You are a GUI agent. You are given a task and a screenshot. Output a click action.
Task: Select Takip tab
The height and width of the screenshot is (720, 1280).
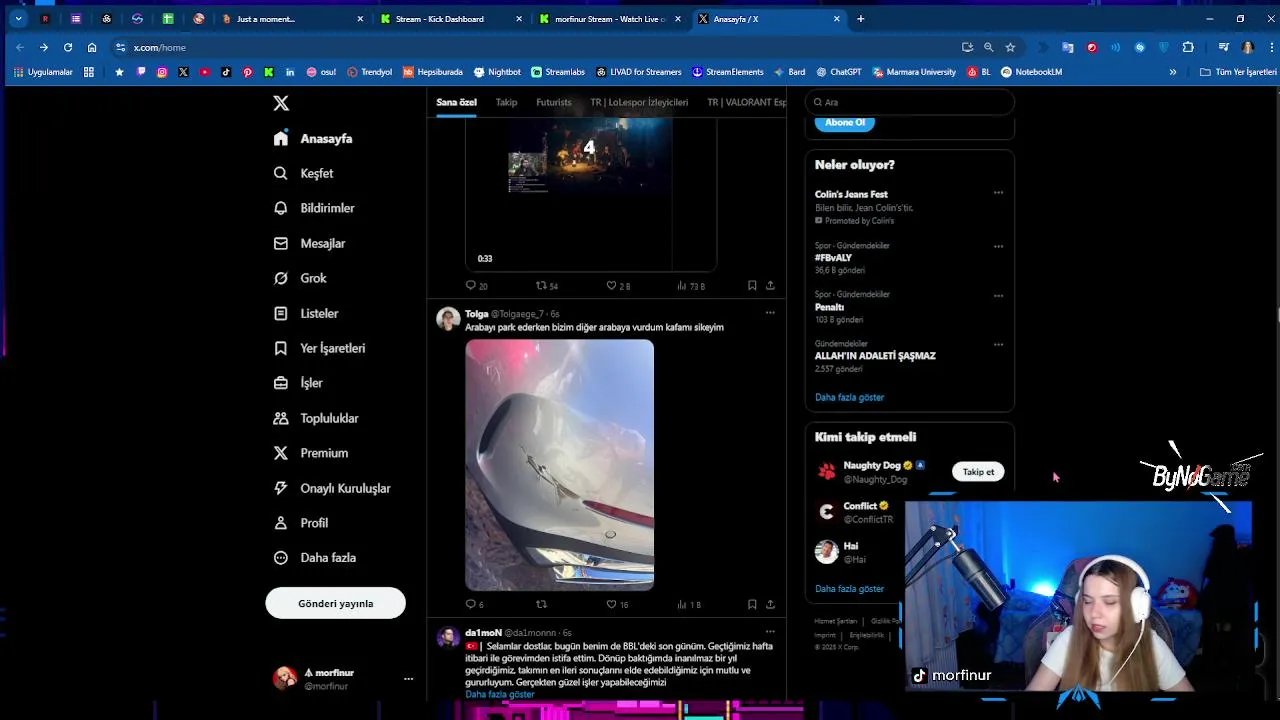pyautogui.click(x=506, y=102)
